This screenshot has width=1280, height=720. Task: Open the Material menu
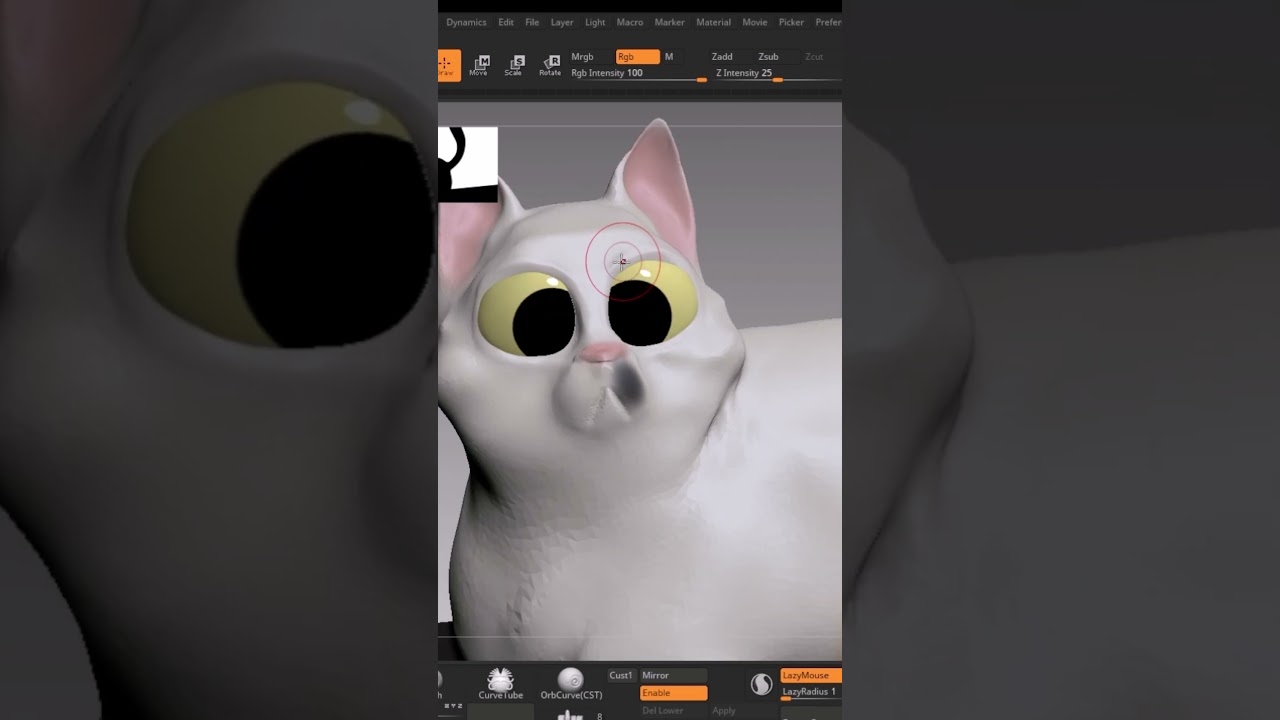click(714, 22)
